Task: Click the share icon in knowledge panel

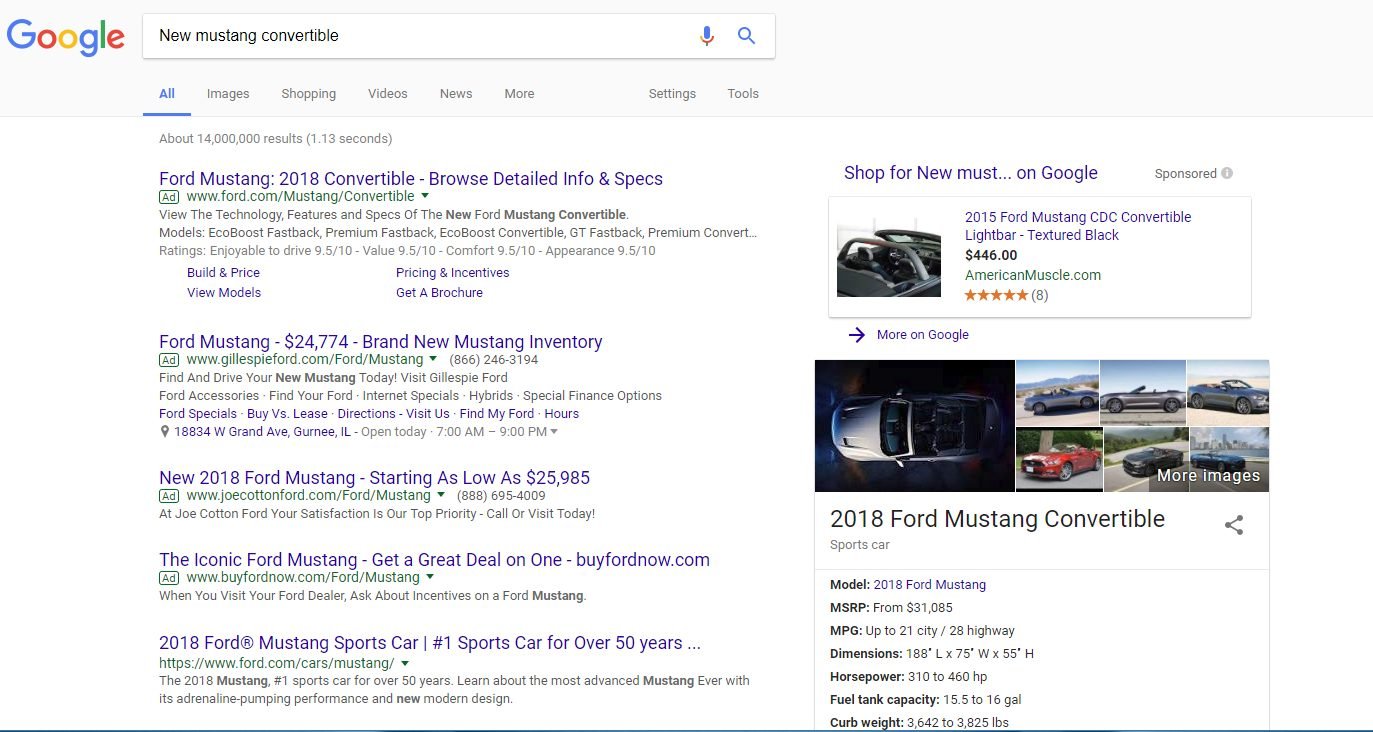Action: (x=1234, y=525)
